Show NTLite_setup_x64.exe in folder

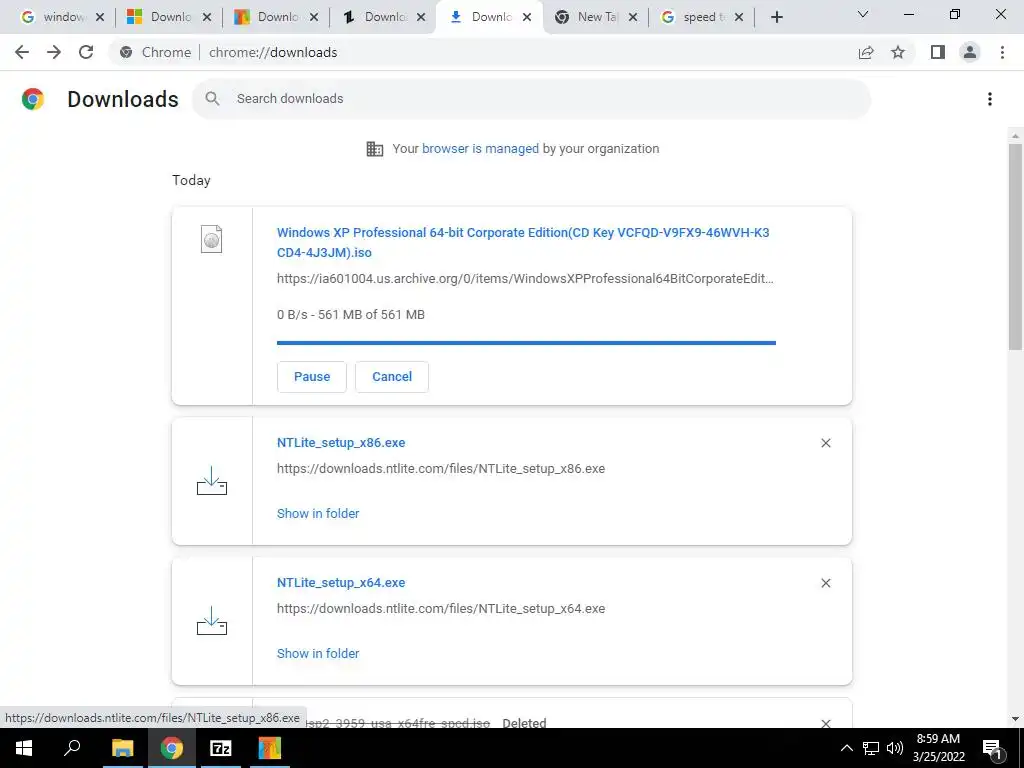click(318, 654)
